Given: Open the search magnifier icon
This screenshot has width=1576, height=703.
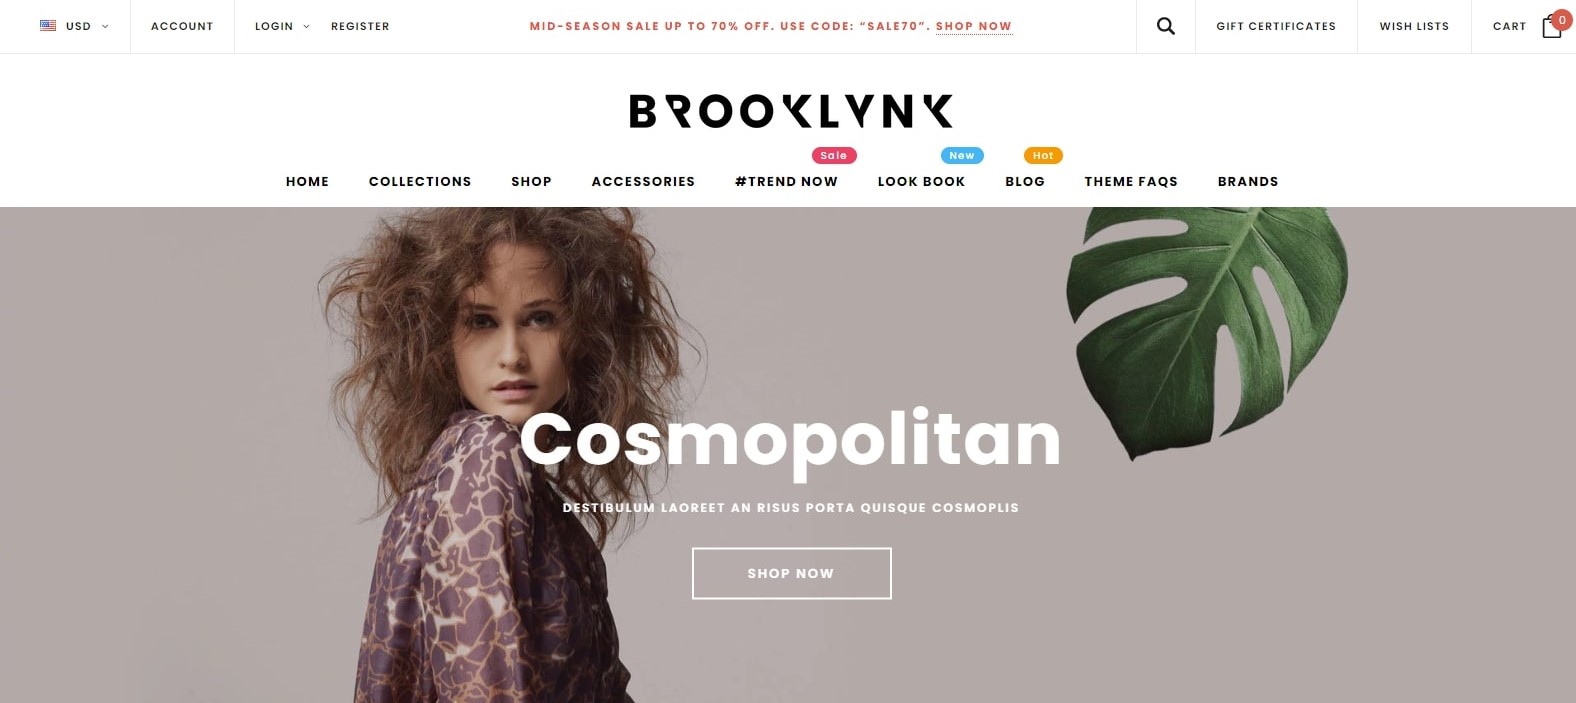Looking at the screenshot, I should [x=1166, y=26].
